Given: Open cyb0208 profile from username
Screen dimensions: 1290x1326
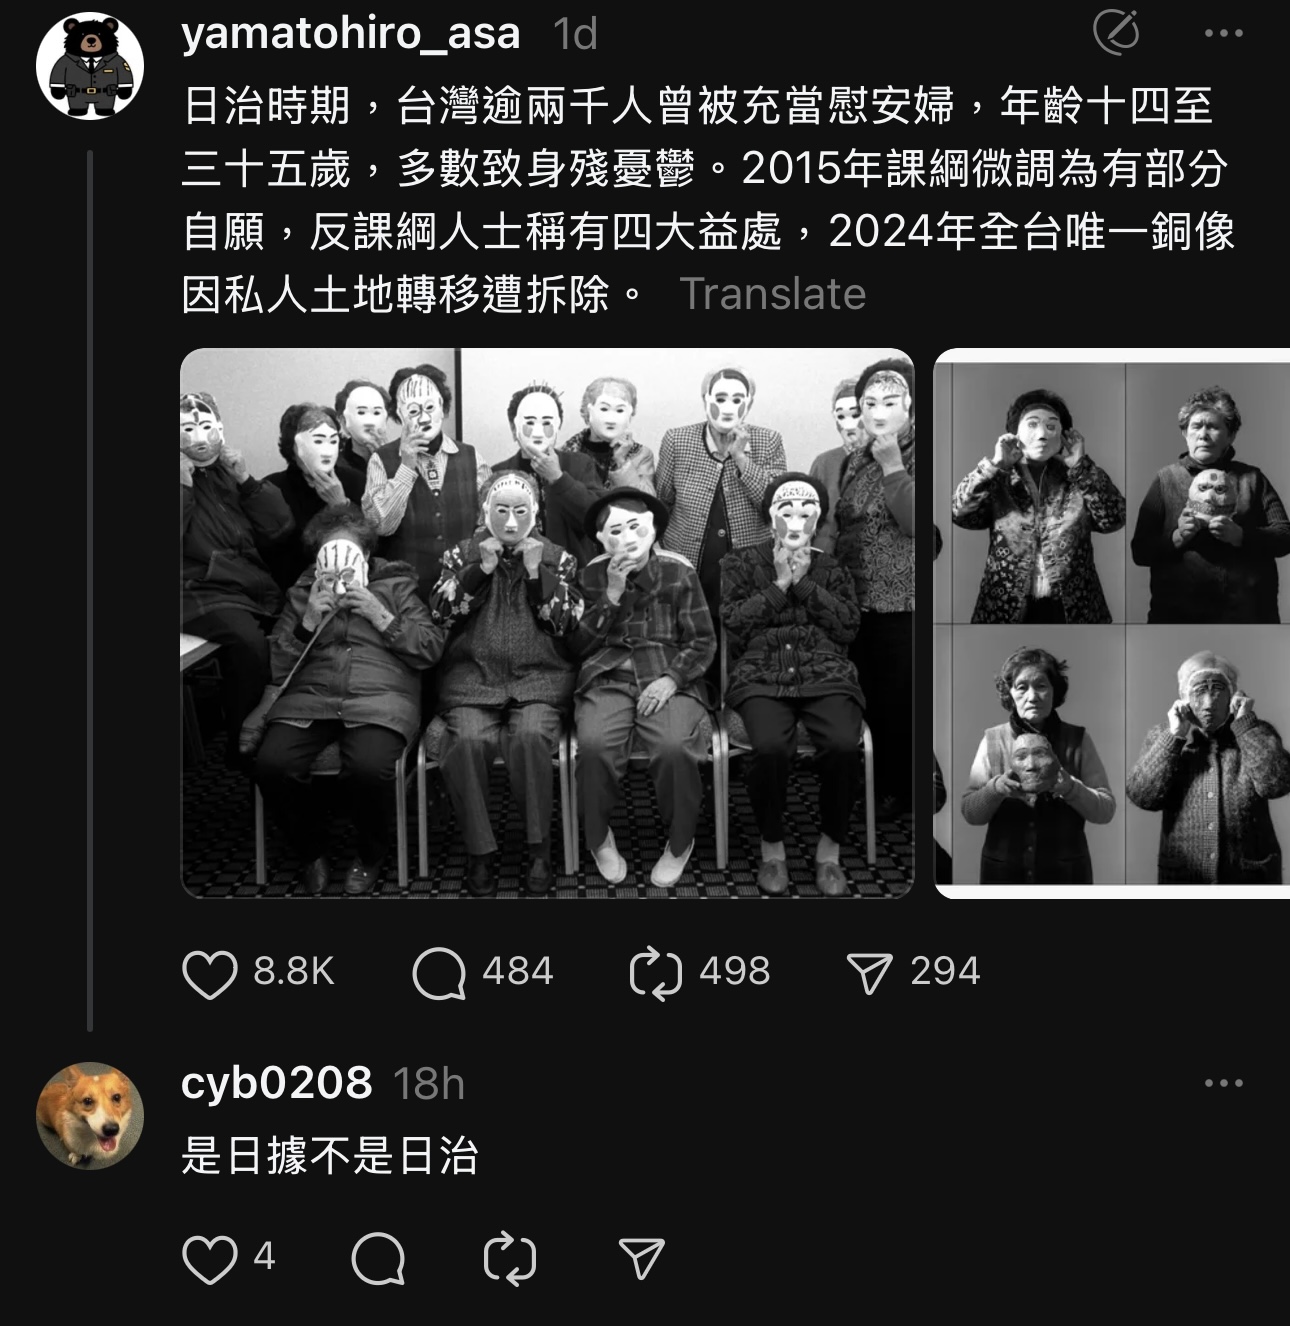Looking at the screenshot, I should pyautogui.click(x=277, y=1083).
